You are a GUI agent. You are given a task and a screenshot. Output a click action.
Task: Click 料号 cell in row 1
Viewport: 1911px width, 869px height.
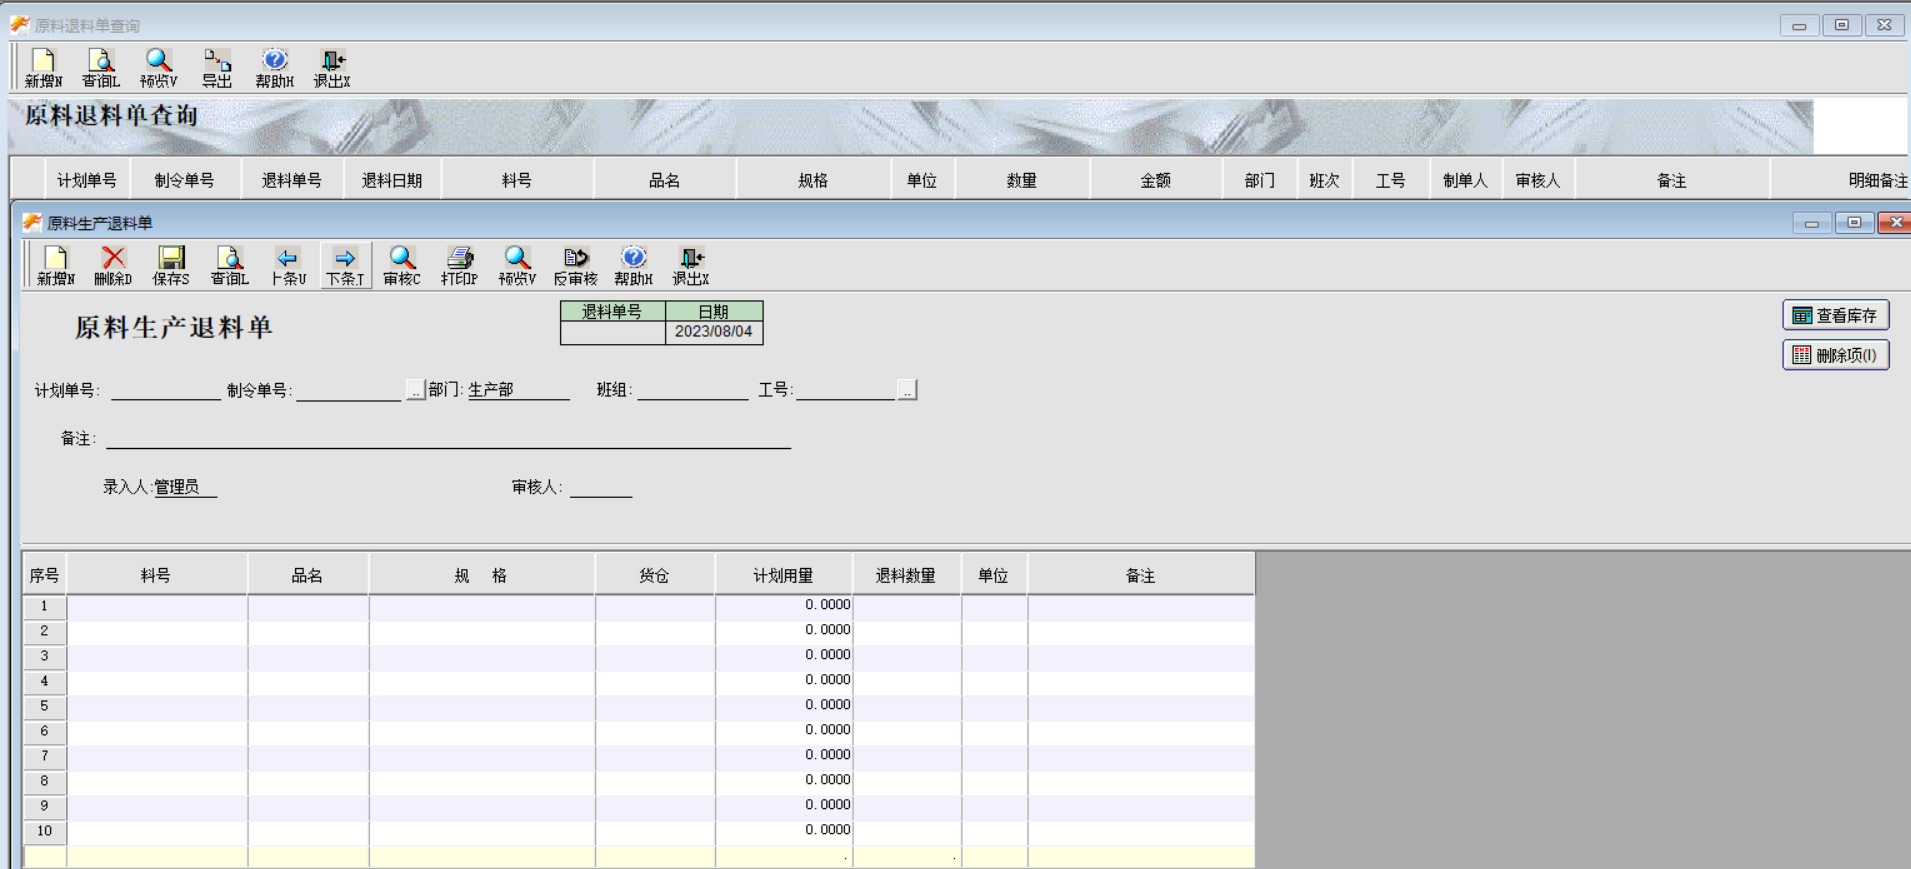(157, 606)
